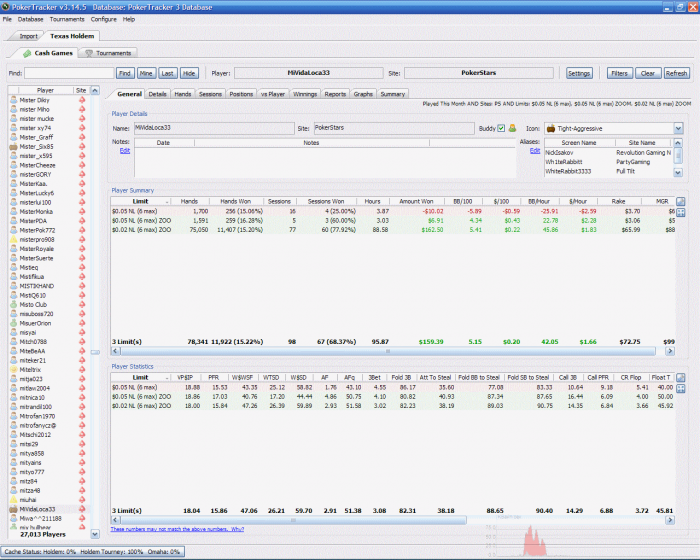The height and width of the screenshot is (560, 700).
Task: Open the Graphs tab
Action: point(363,94)
